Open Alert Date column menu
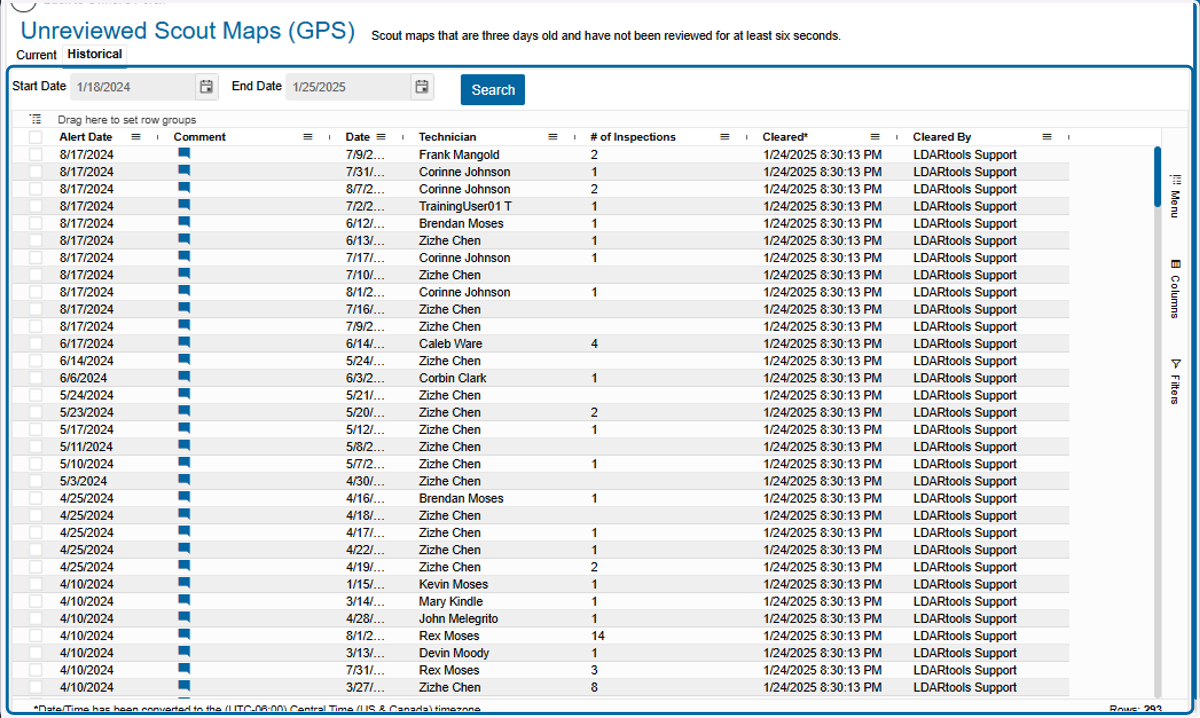1200x718 pixels. pyautogui.click(x=137, y=137)
